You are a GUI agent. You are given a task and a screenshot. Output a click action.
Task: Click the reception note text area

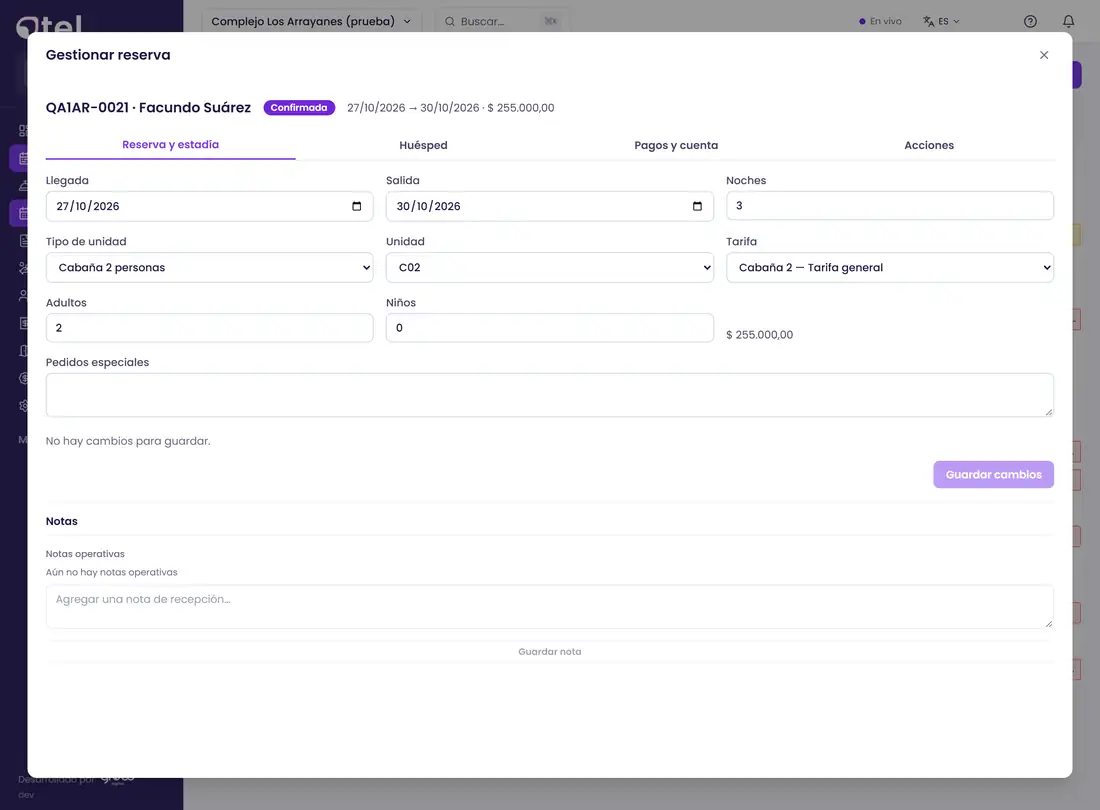pyautogui.click(x=549, y=607)
